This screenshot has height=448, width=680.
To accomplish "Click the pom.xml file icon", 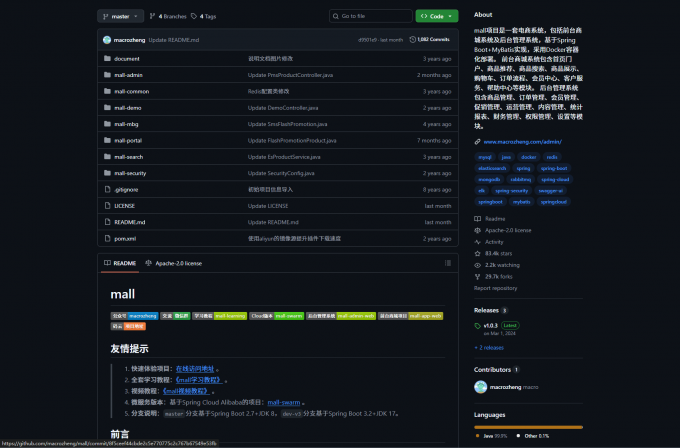I will click(107, 238).
